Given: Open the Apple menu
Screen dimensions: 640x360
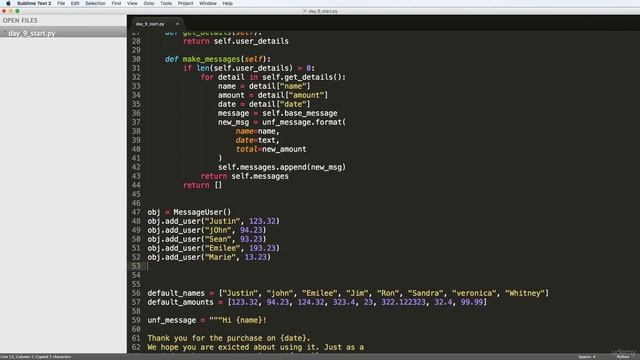Looking at the screenshot, I should (x=8, y=3).
